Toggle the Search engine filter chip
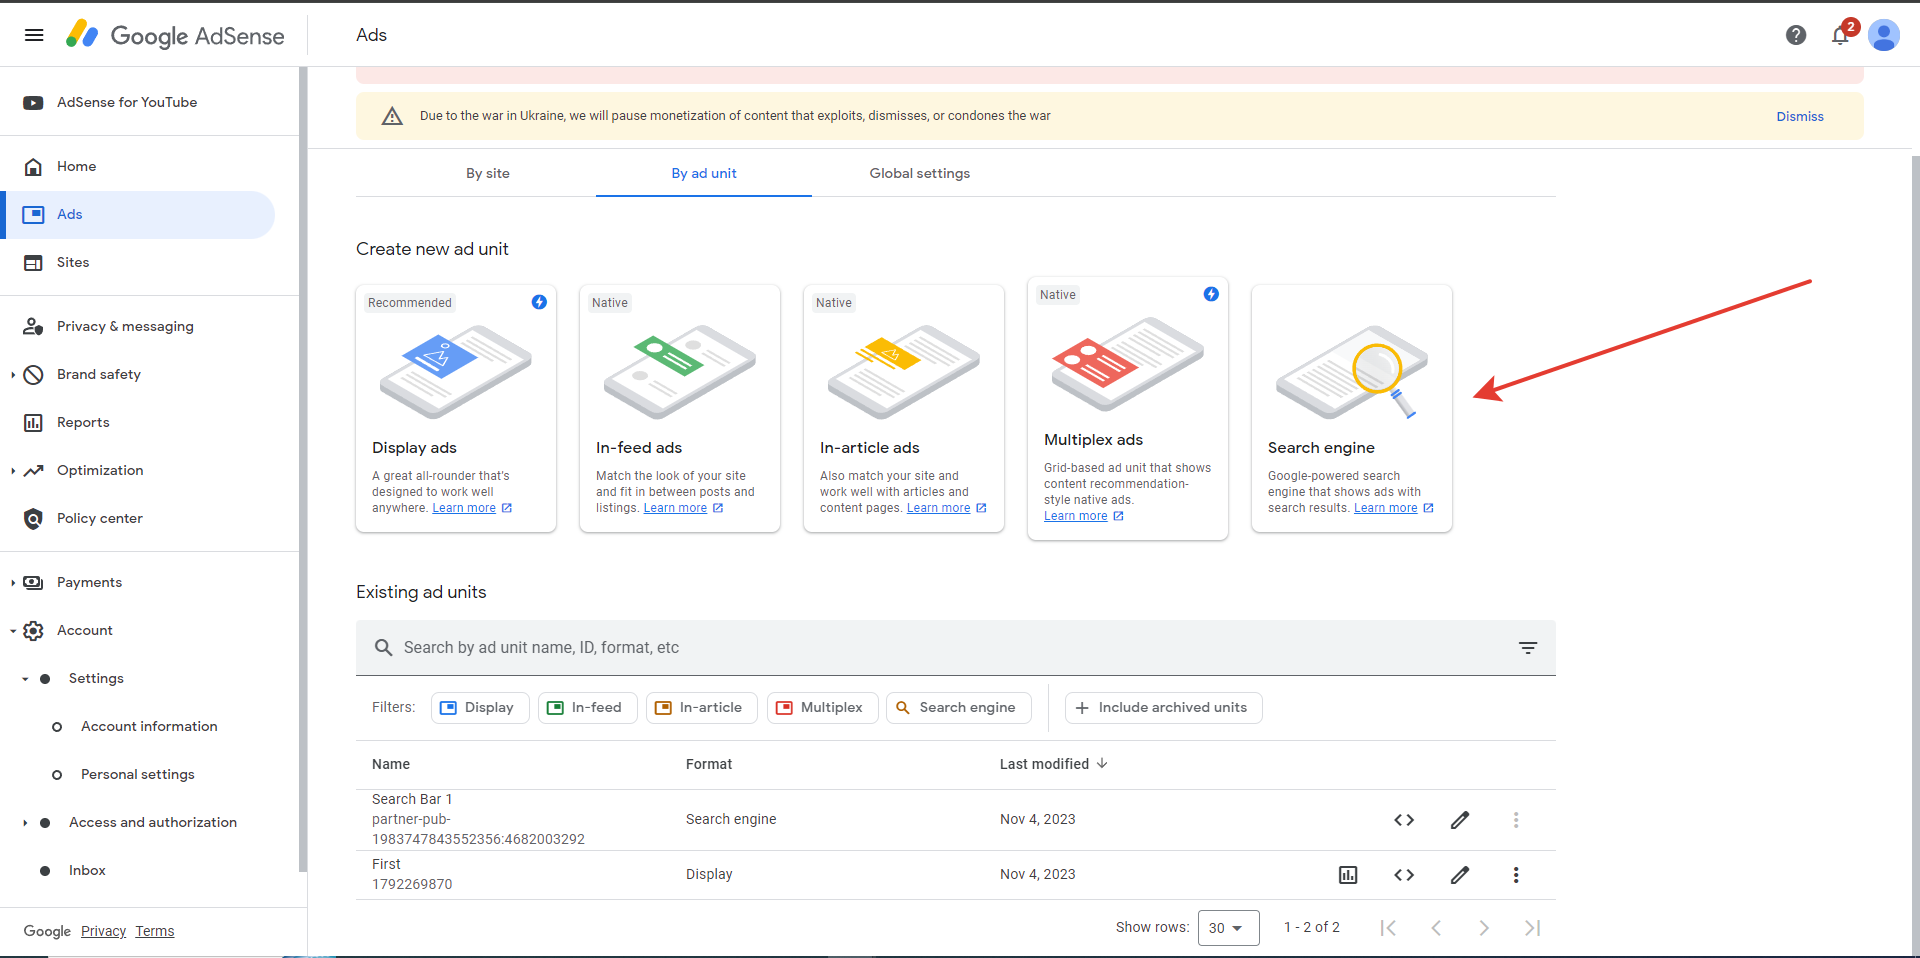Viewport: 1920px width, 958px height. click(x=959, y=708)
